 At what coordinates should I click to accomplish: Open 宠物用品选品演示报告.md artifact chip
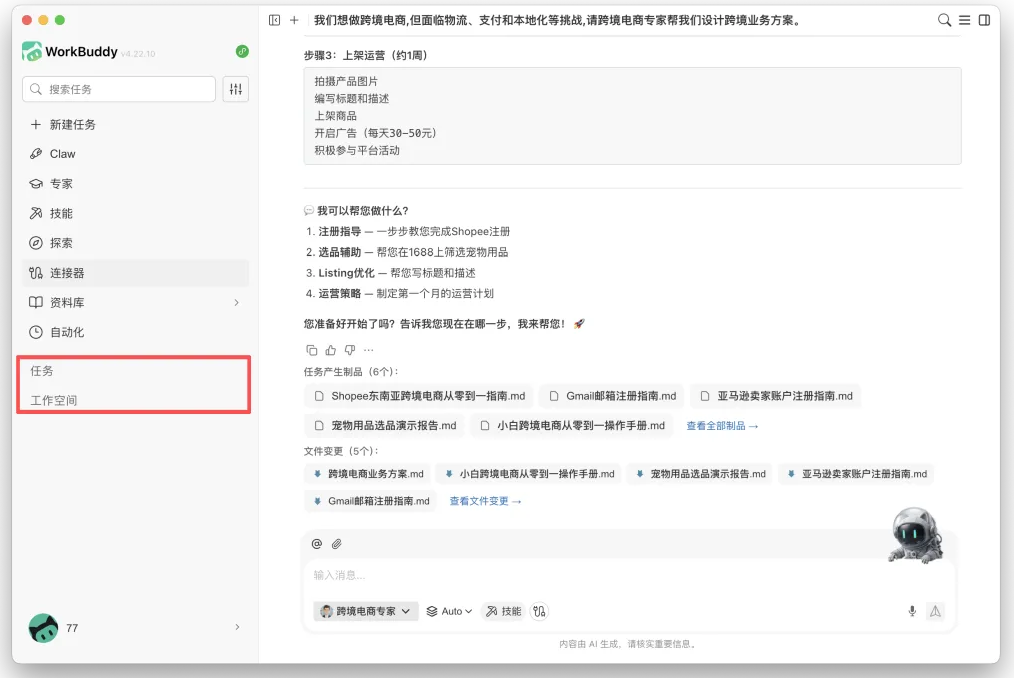point(385,426)
